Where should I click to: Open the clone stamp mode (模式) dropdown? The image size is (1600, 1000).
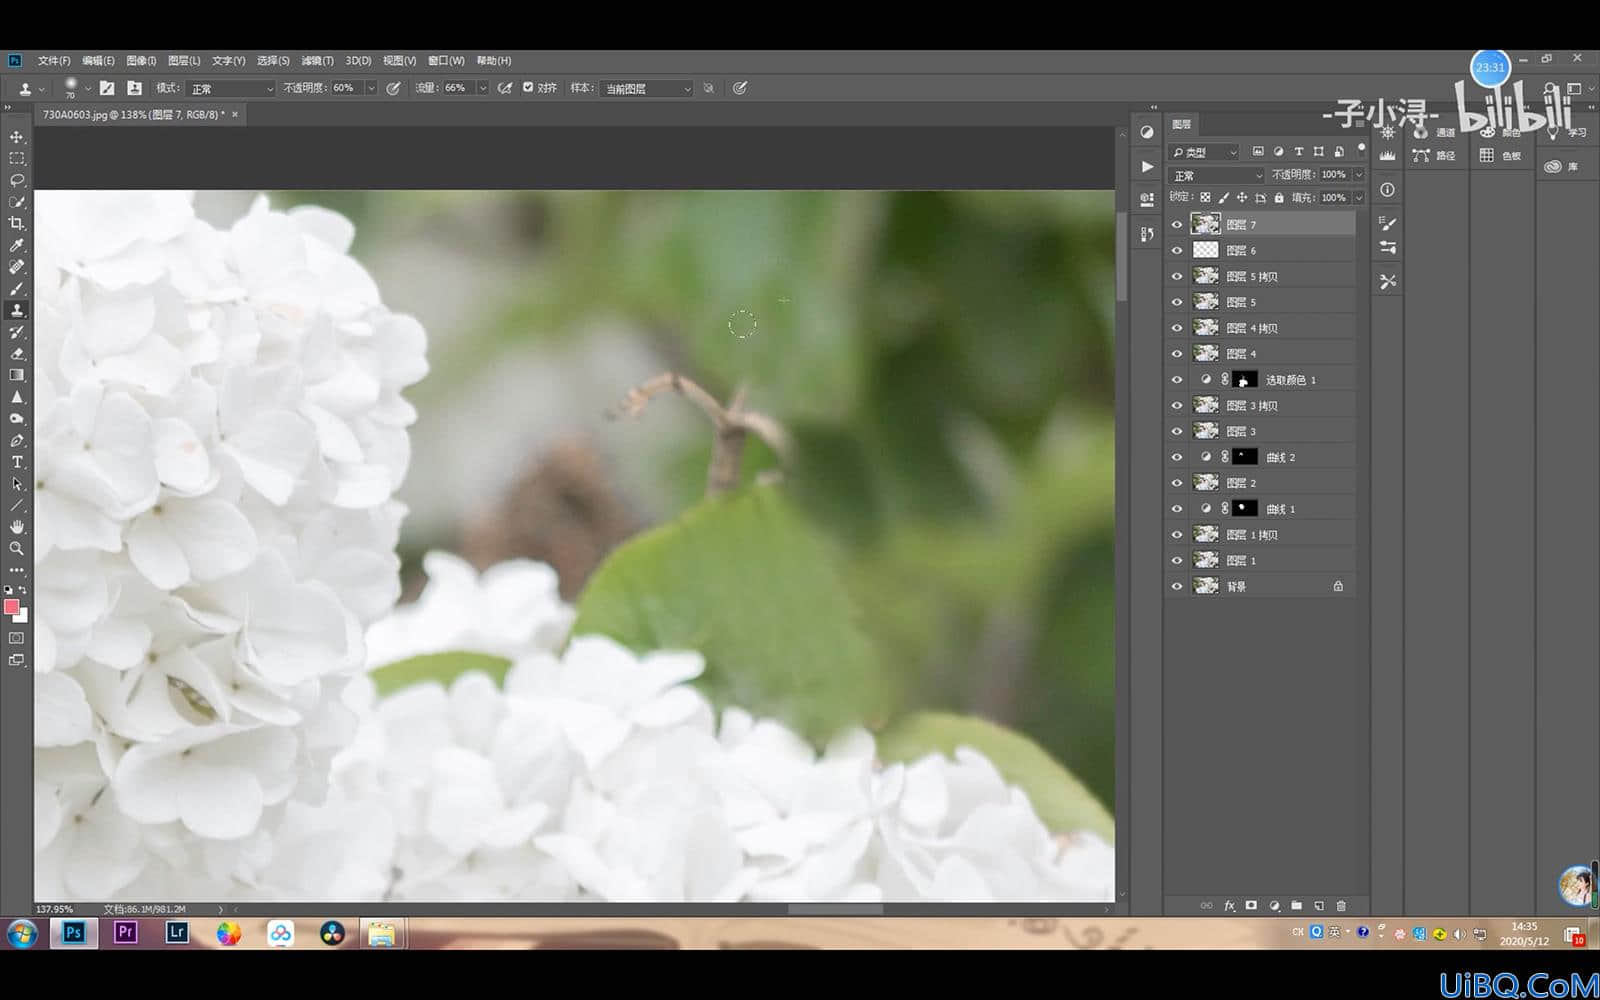pos(231,89)
